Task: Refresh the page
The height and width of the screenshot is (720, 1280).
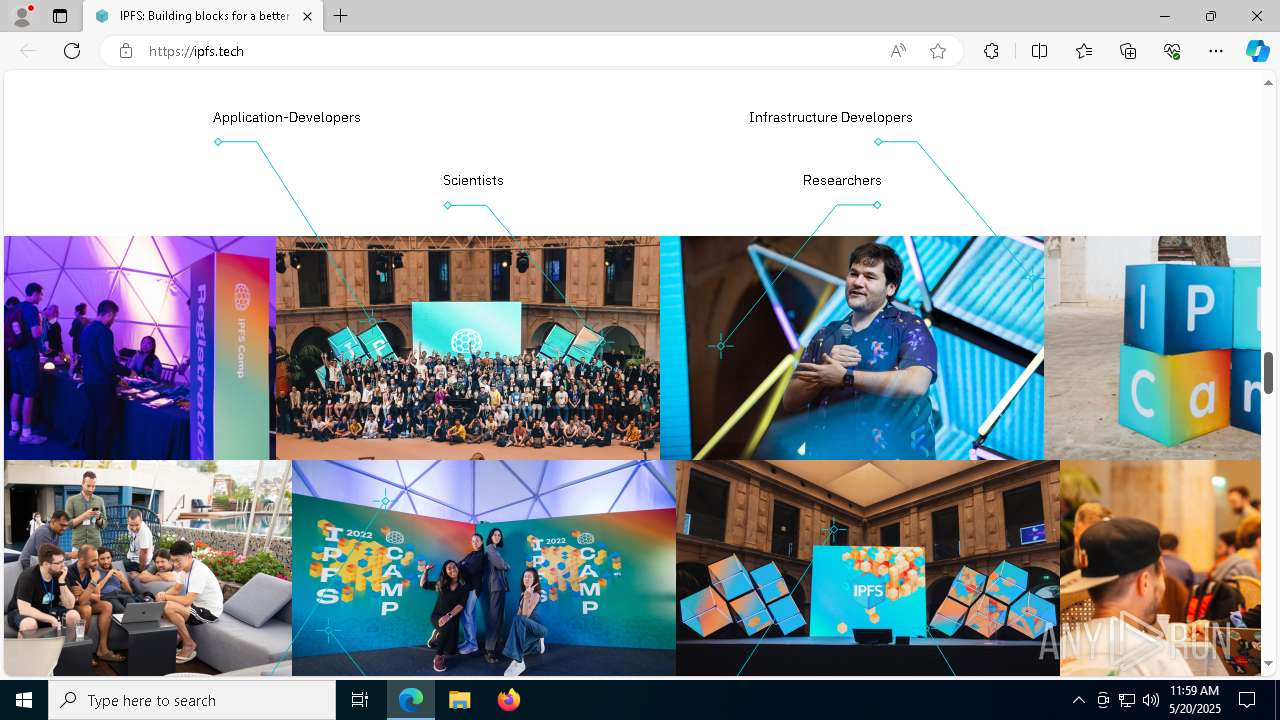Action: point(72,51)
